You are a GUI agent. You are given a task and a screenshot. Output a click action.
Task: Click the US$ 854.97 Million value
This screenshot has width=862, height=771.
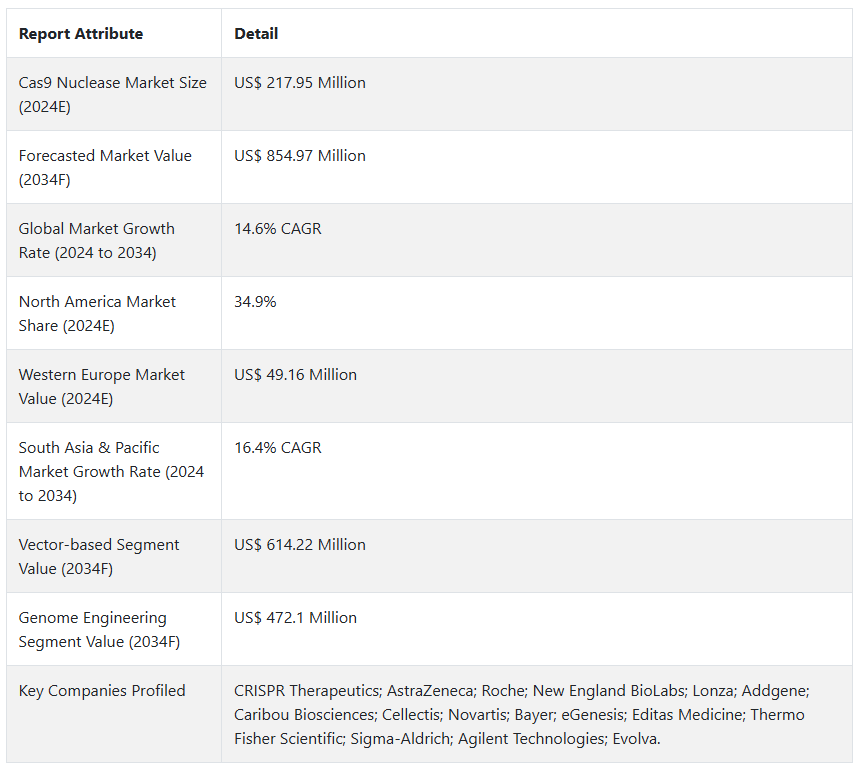(x=300, y=156)
